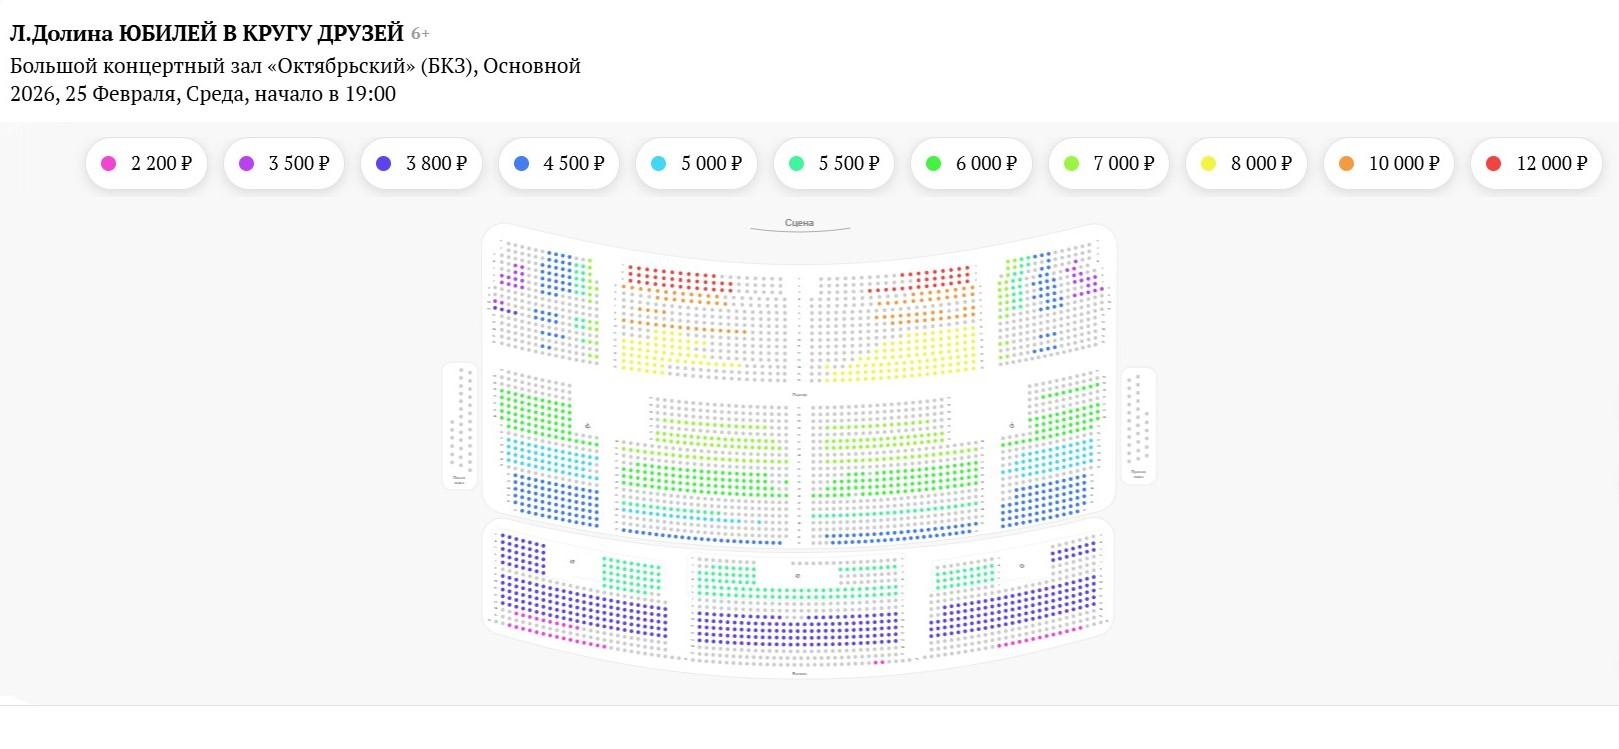Choose a mint seat in the center balcony

click(720, 578)
